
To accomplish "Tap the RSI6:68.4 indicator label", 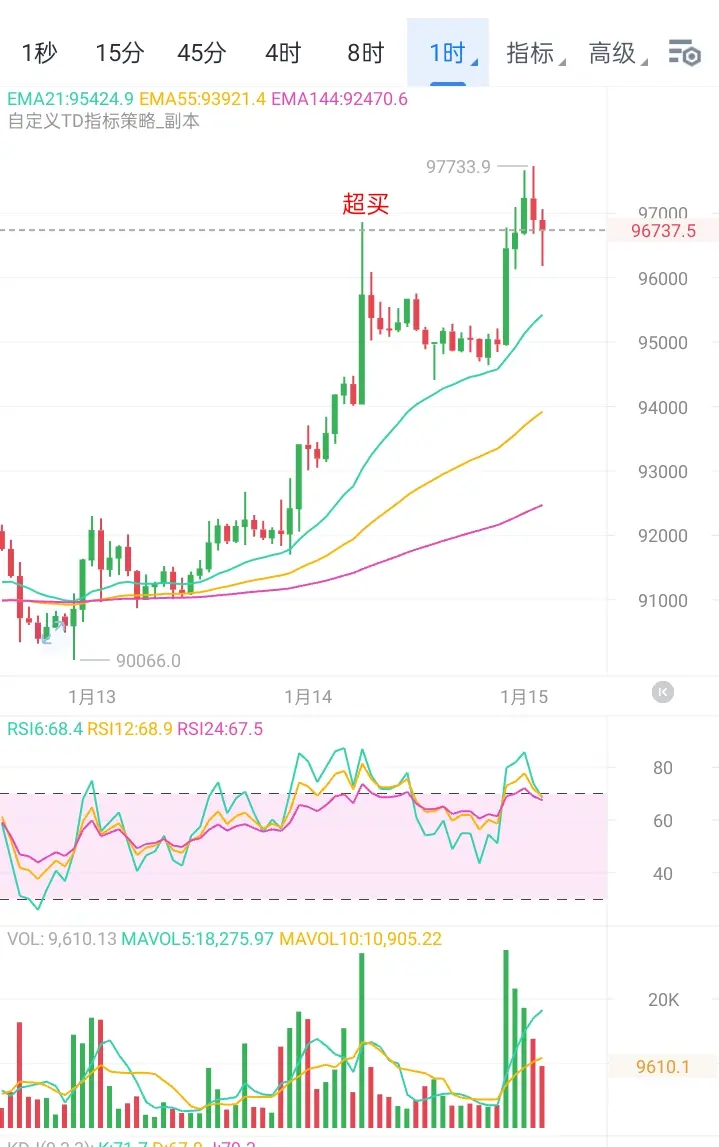I will click(x=45, y=729).
